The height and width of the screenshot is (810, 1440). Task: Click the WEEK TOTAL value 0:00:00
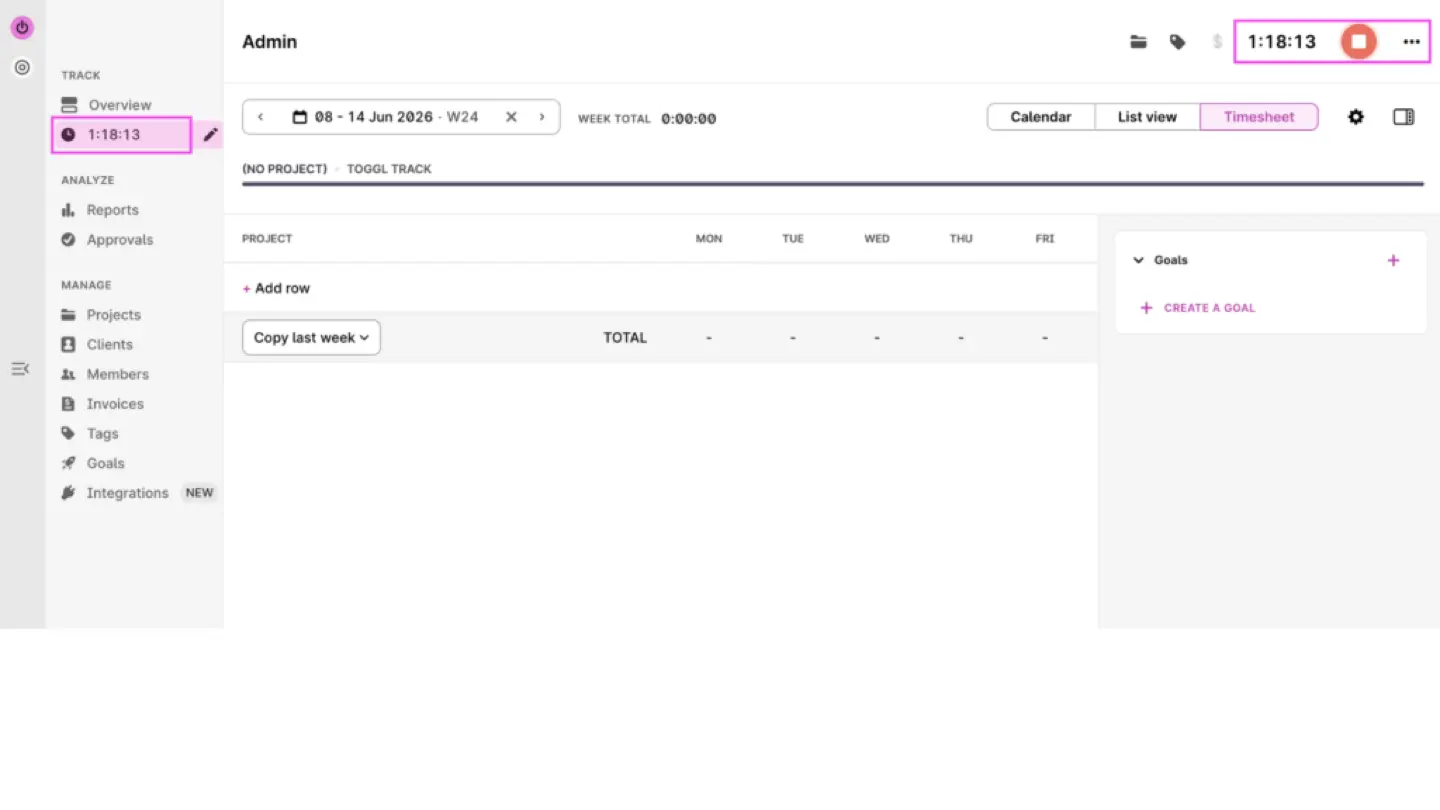click(x=689, y=119)
